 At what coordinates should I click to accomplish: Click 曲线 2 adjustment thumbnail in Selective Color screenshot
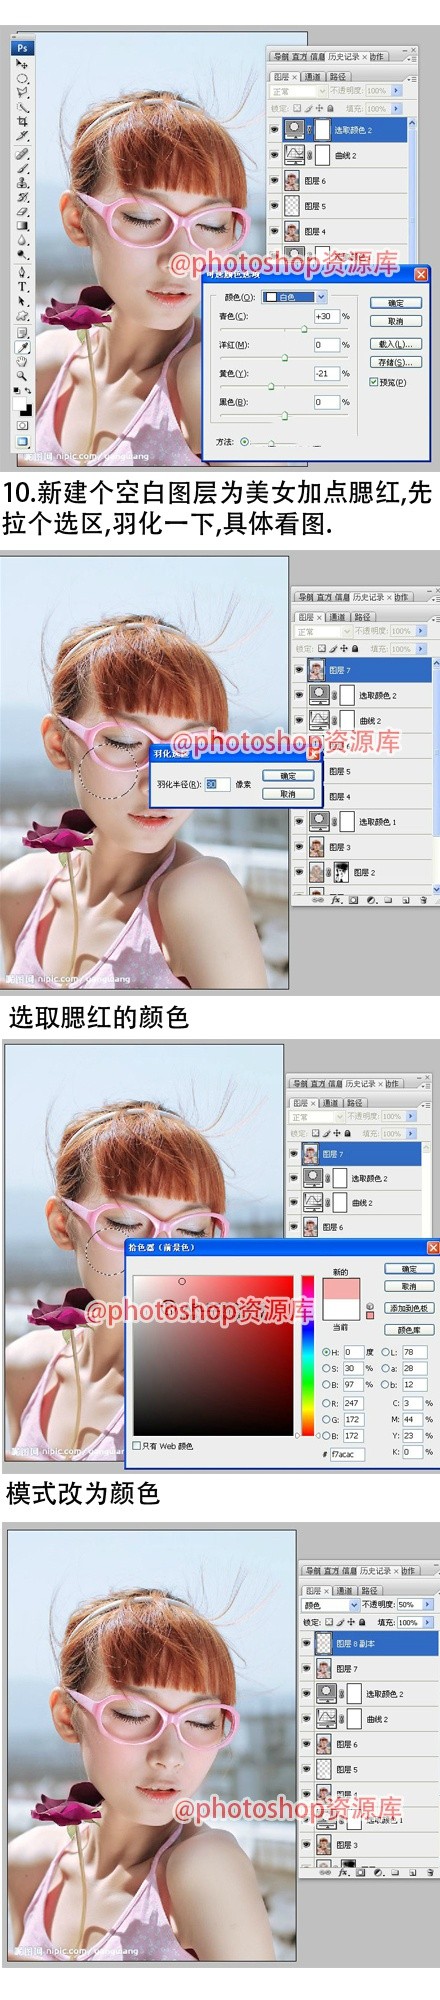click(x=295, y=156)
